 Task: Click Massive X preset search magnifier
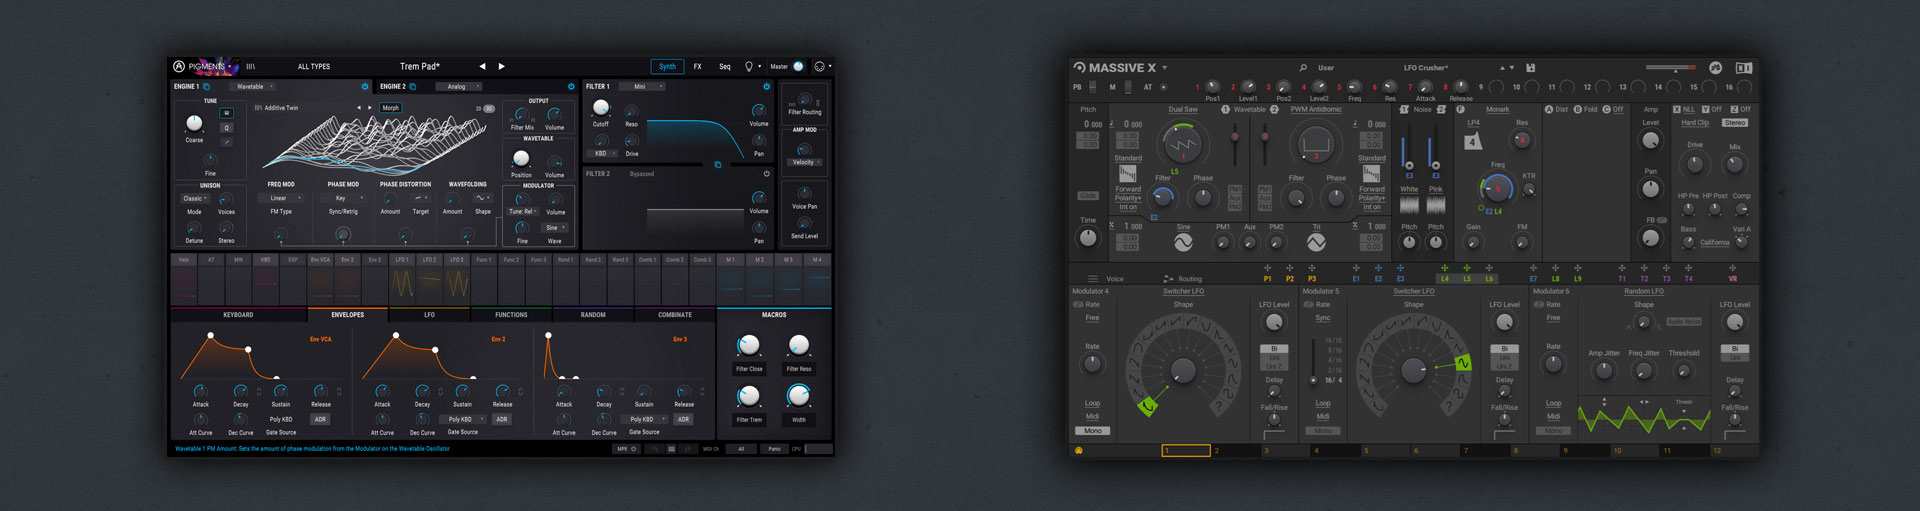click(1303, 68)
